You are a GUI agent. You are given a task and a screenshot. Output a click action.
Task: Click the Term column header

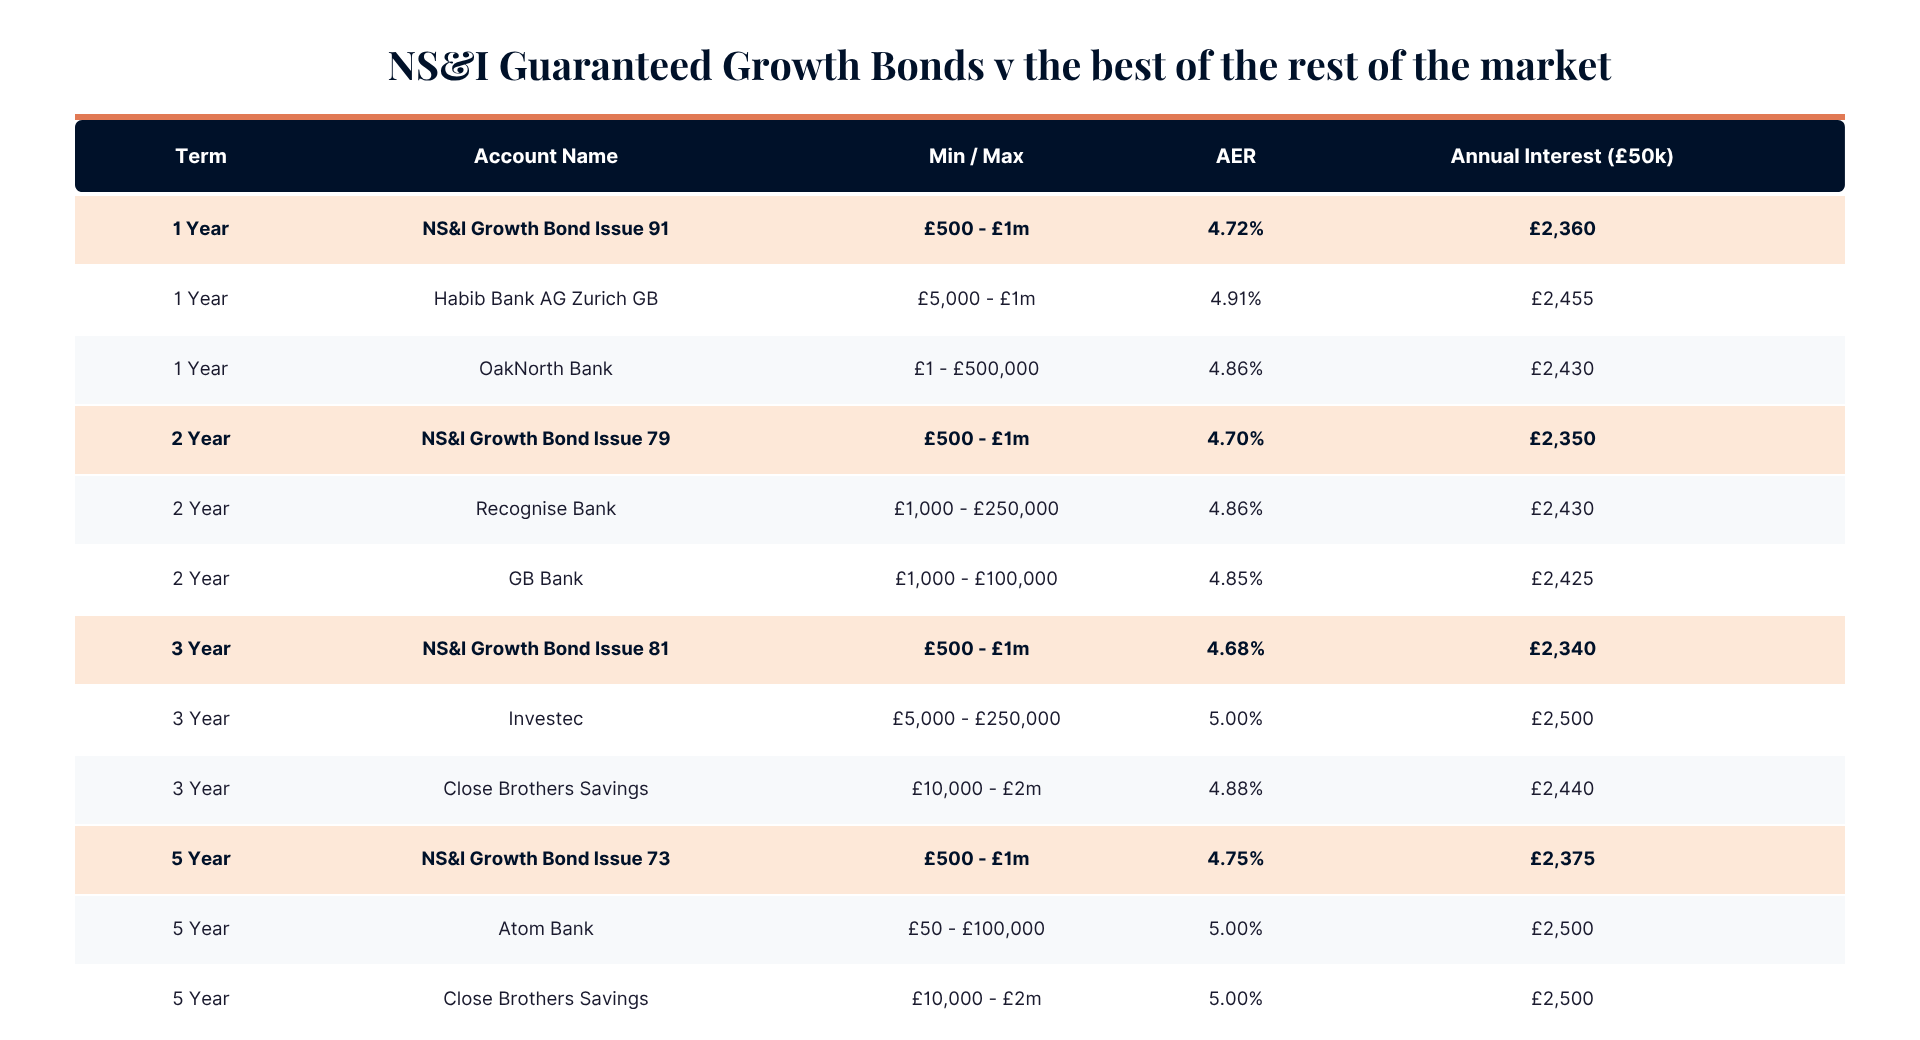tap(201, 156)
